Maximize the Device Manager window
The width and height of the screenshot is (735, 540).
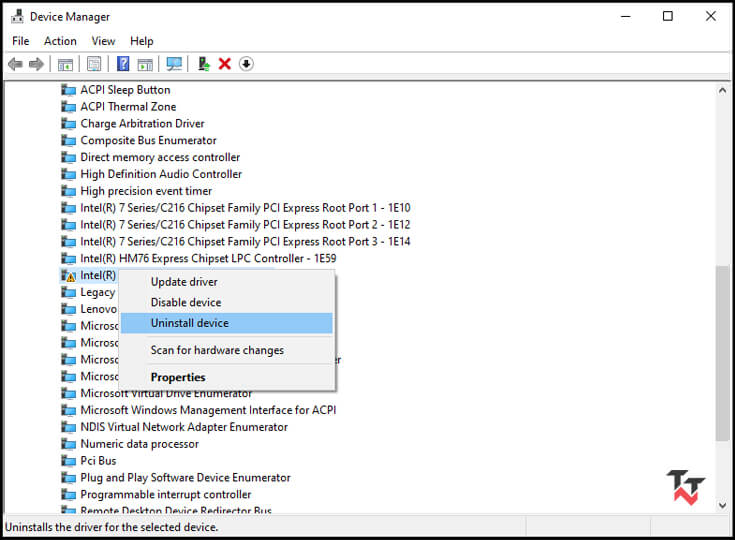click(668, 16)
